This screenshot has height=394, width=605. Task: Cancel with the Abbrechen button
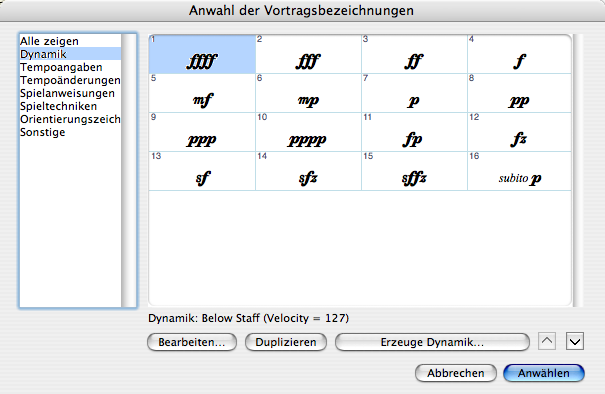click(456, 373)
